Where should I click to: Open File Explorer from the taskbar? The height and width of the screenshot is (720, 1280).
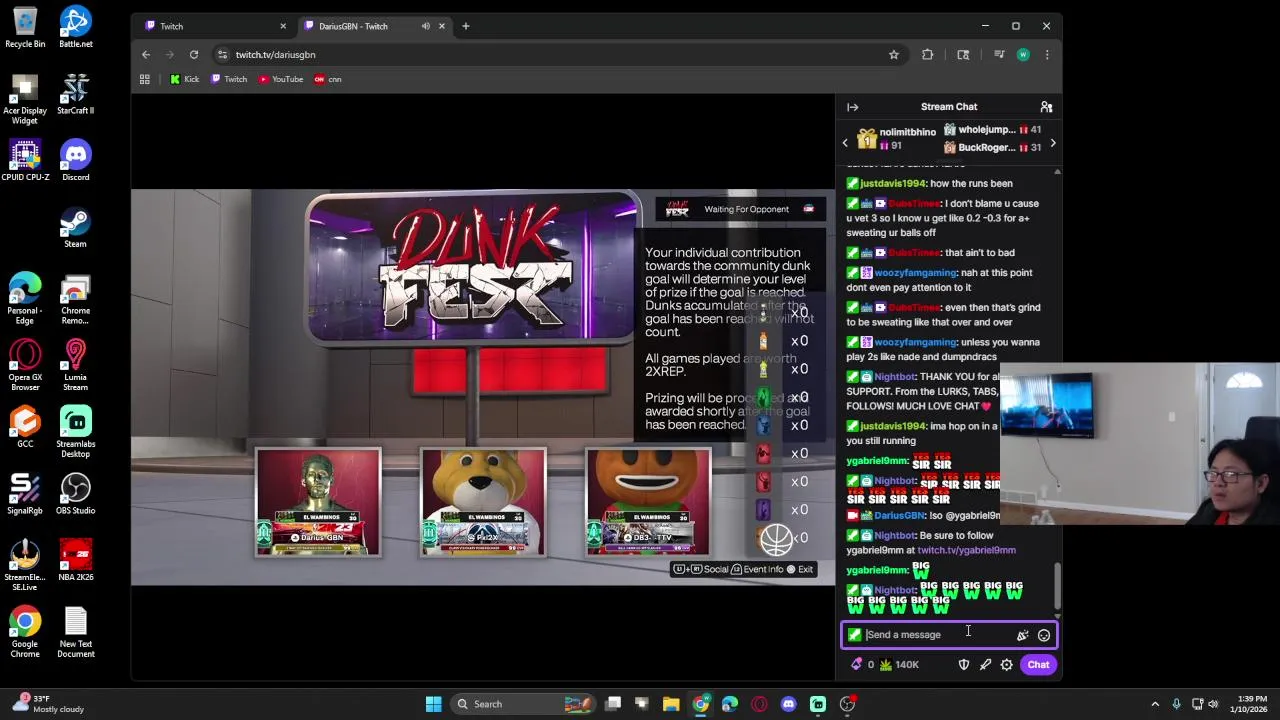tap(671, 704)
